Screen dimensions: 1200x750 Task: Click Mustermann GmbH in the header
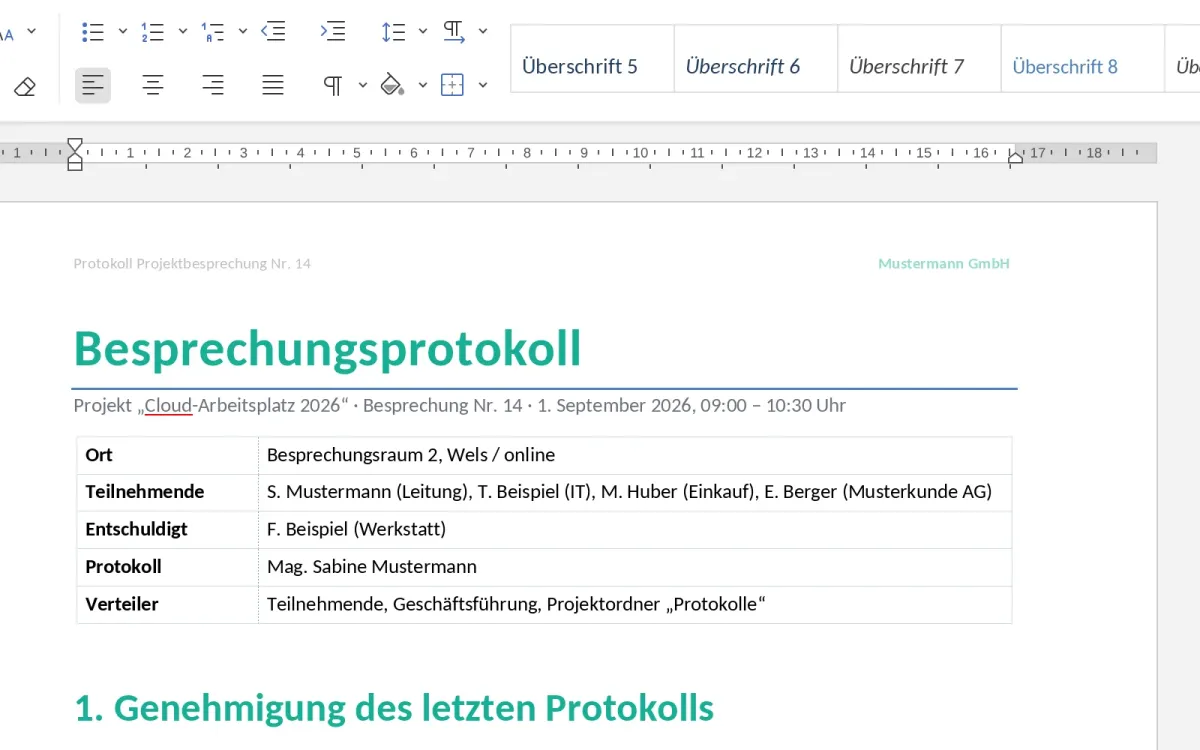(x=944, y=264)
